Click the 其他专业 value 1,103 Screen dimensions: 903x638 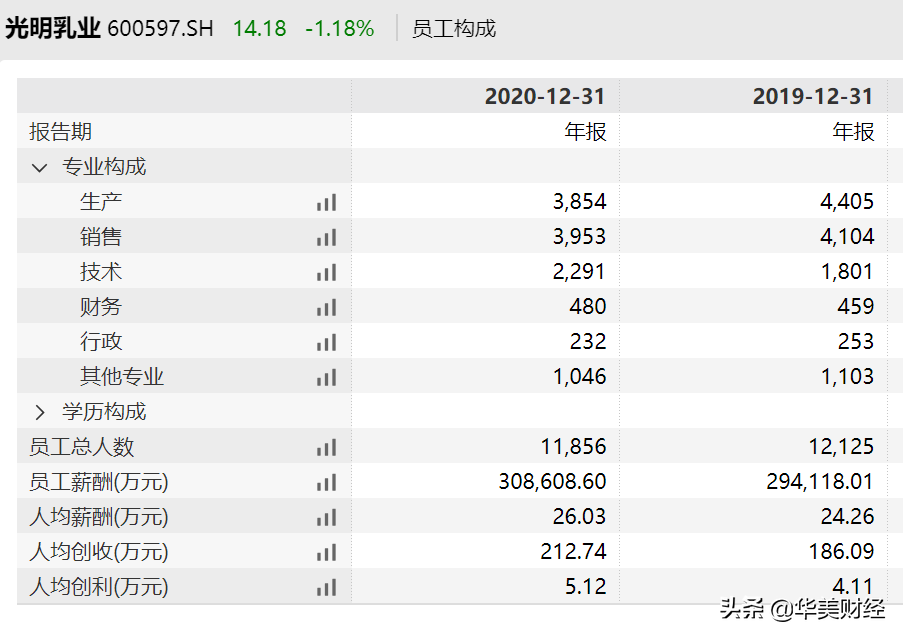coord(847,377)
